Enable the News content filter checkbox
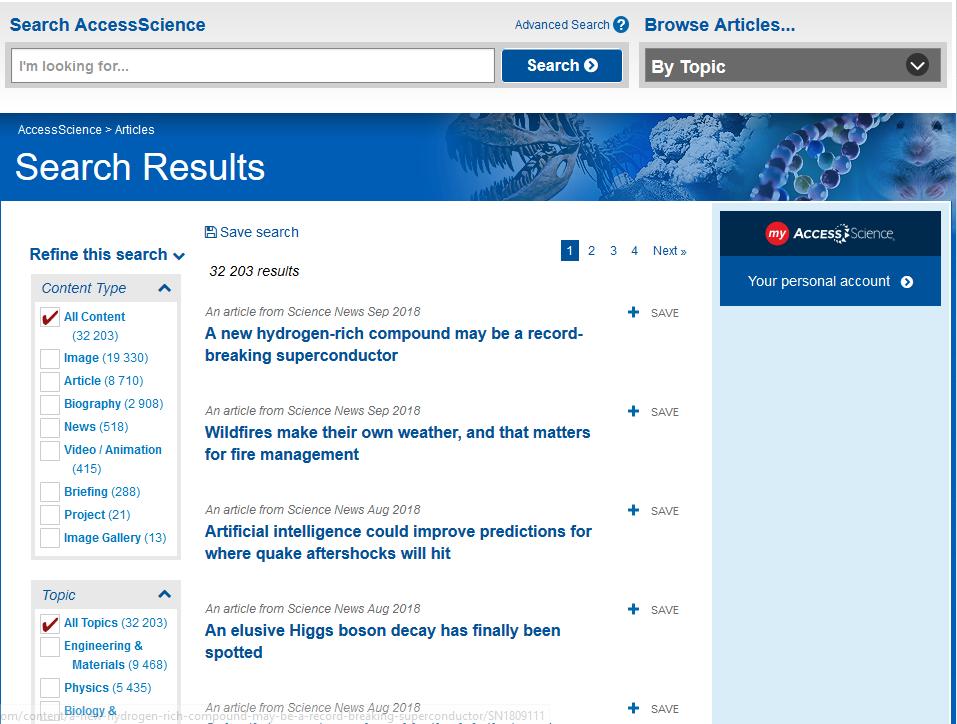 click(50, 427)
